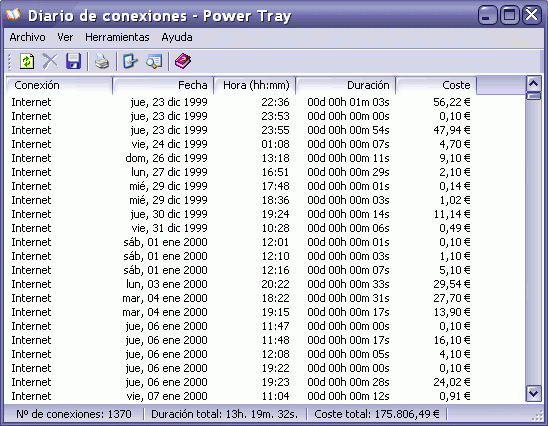Select date vie, 24 dic 1999

click(170, 144)
